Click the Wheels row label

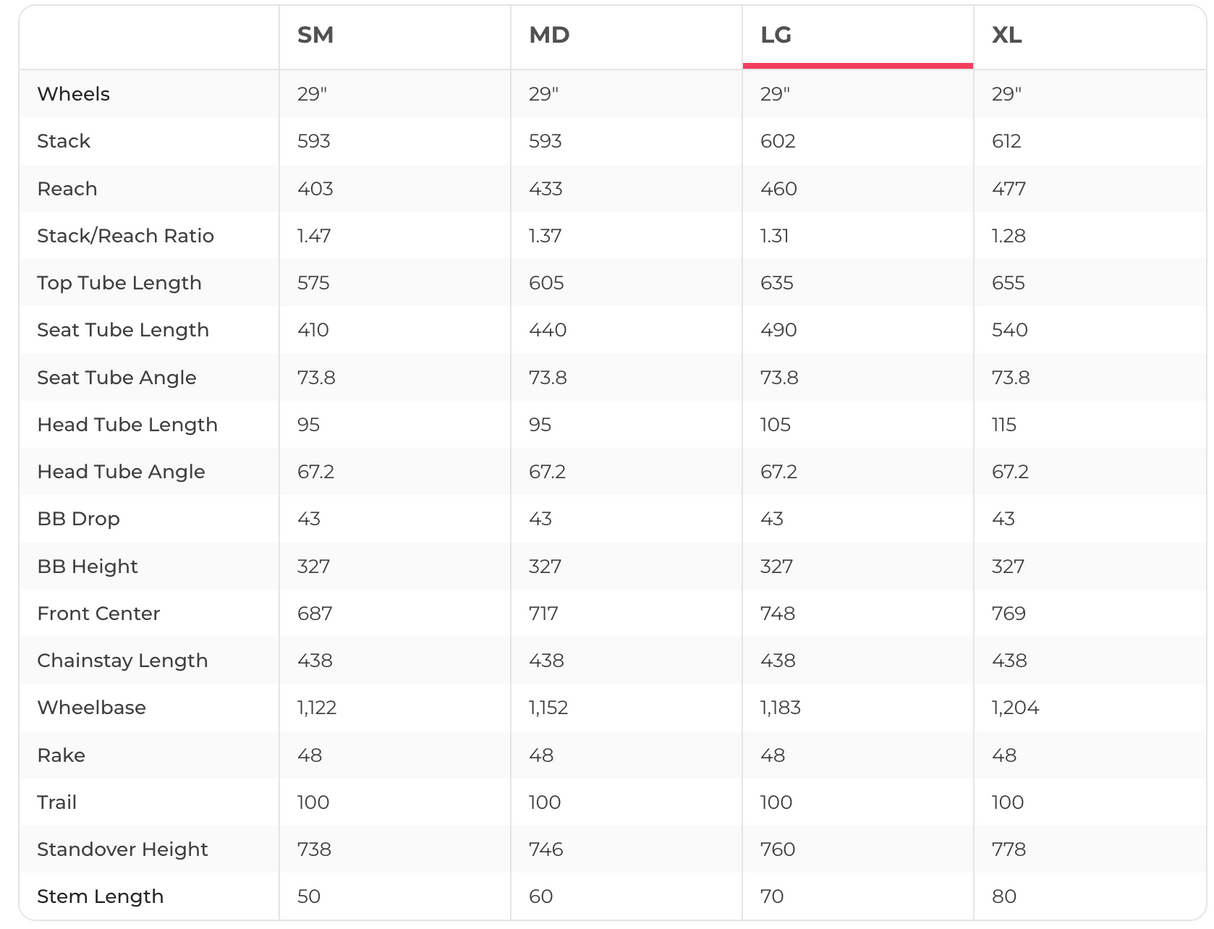click(x=73, y=94)
